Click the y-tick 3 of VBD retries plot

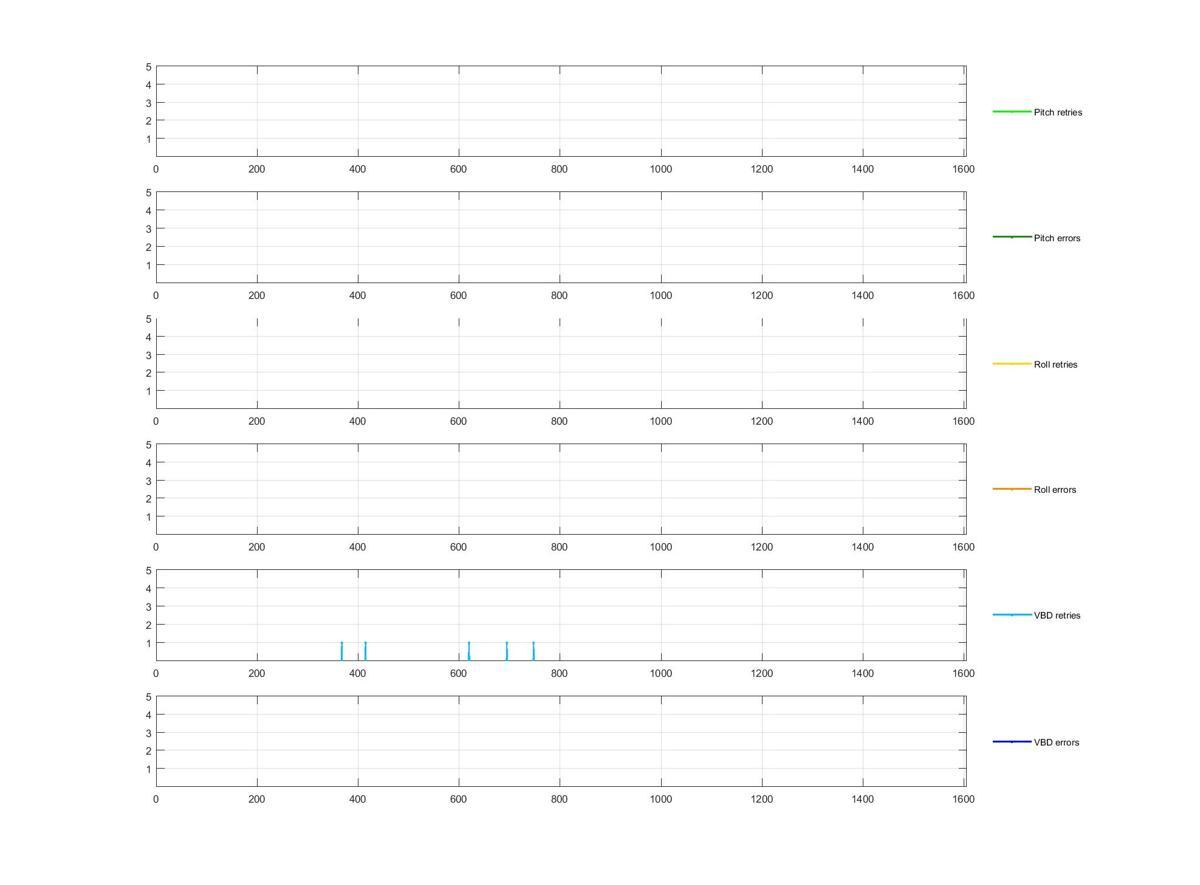click(x=149, y=607)
